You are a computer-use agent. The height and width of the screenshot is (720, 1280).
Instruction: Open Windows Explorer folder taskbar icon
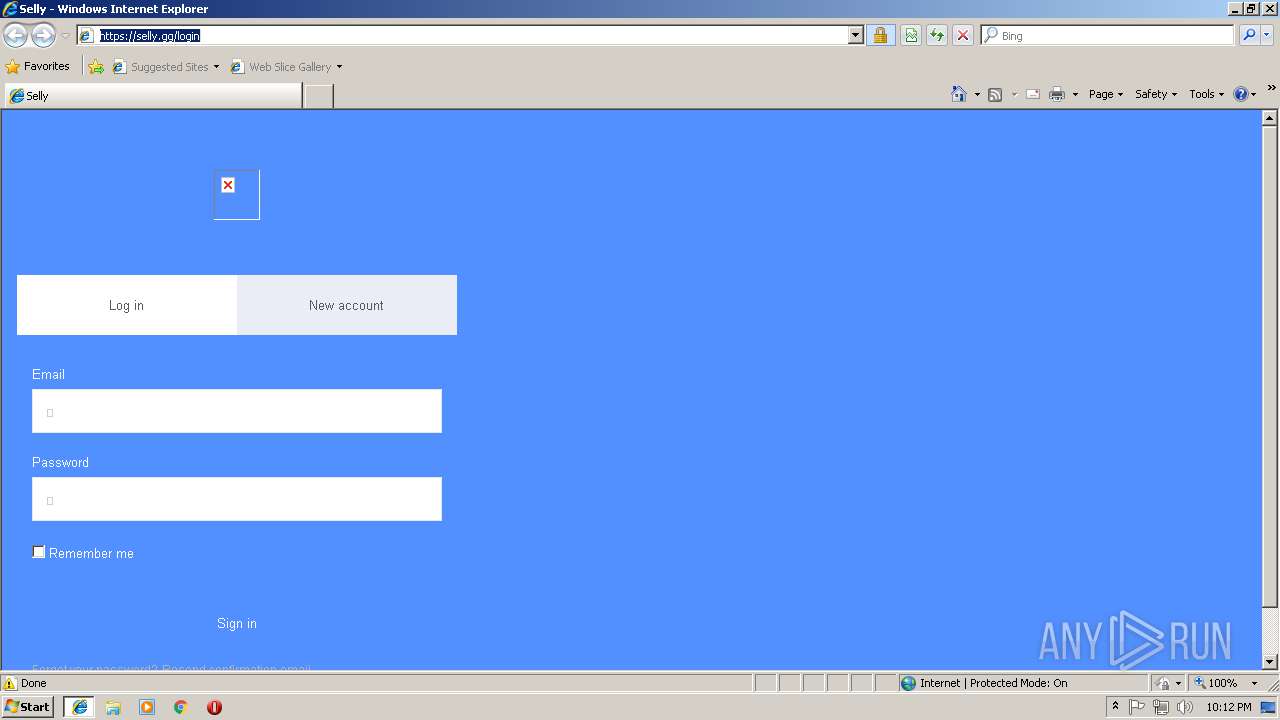(x=113, y=707)
